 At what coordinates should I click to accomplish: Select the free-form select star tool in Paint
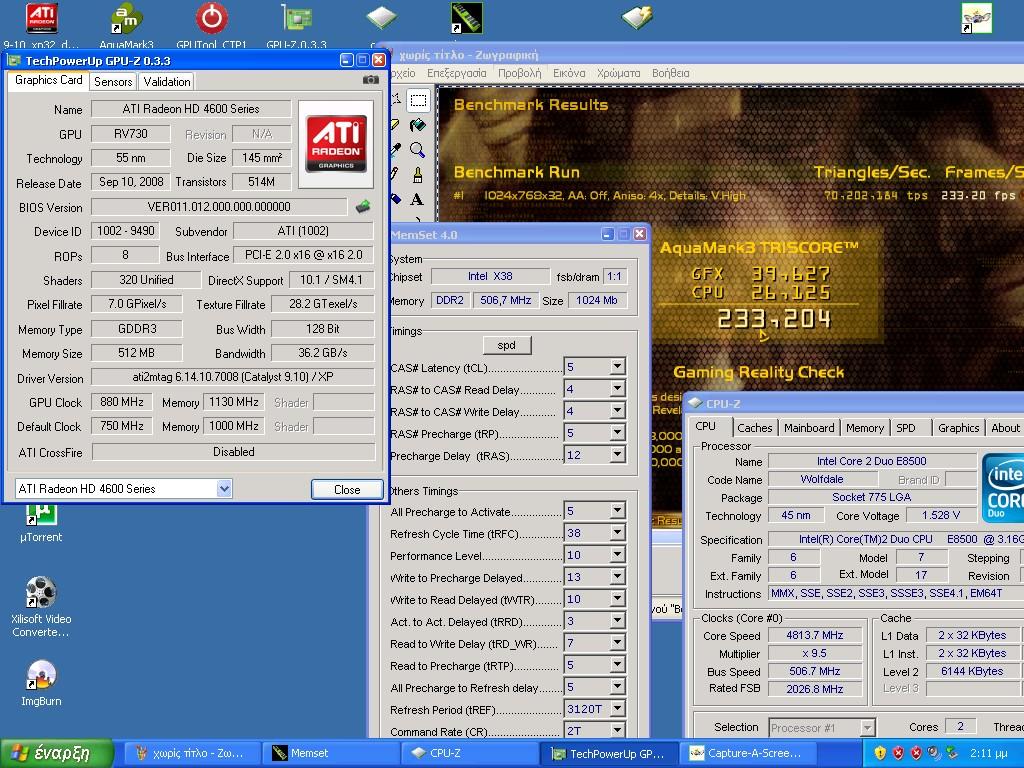coord(396,100)
